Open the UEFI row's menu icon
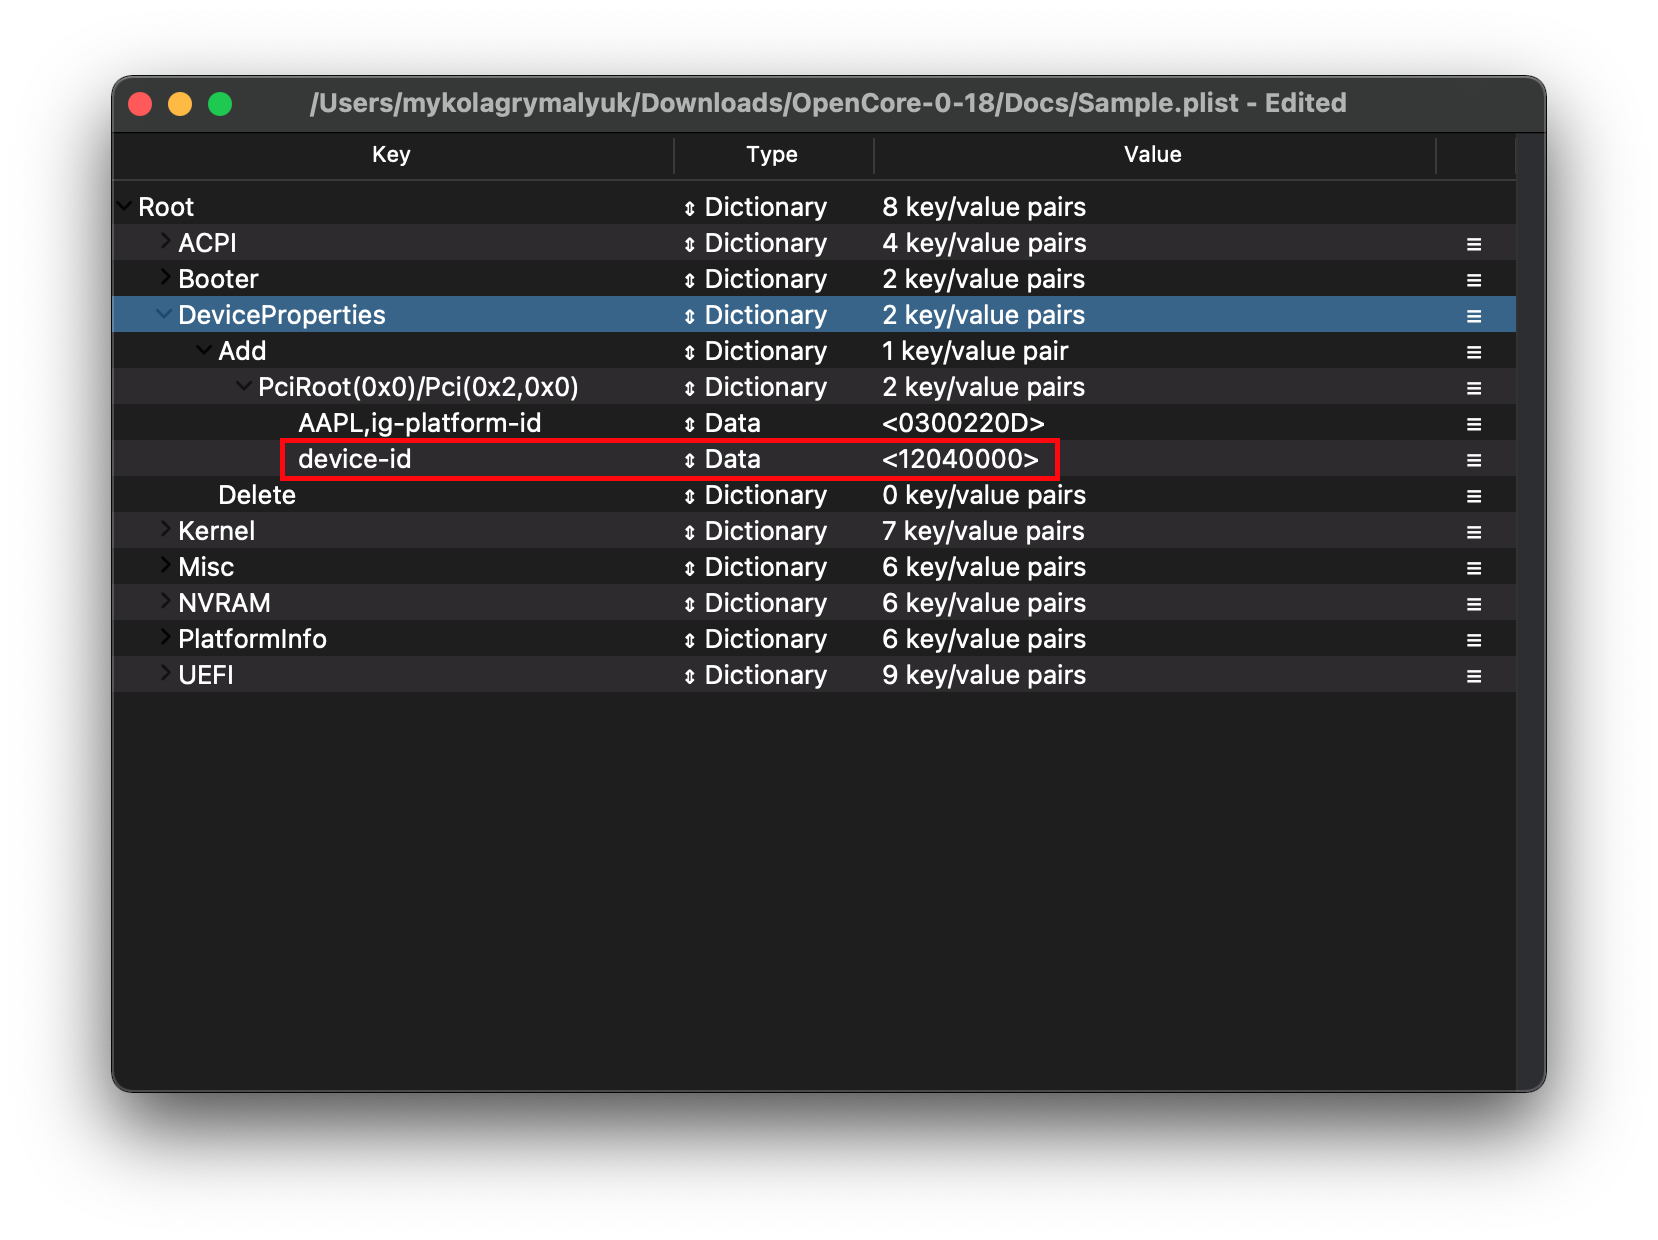Image resolution: width=1658 pixels, height=1240 pixels. pos(1473,676)
